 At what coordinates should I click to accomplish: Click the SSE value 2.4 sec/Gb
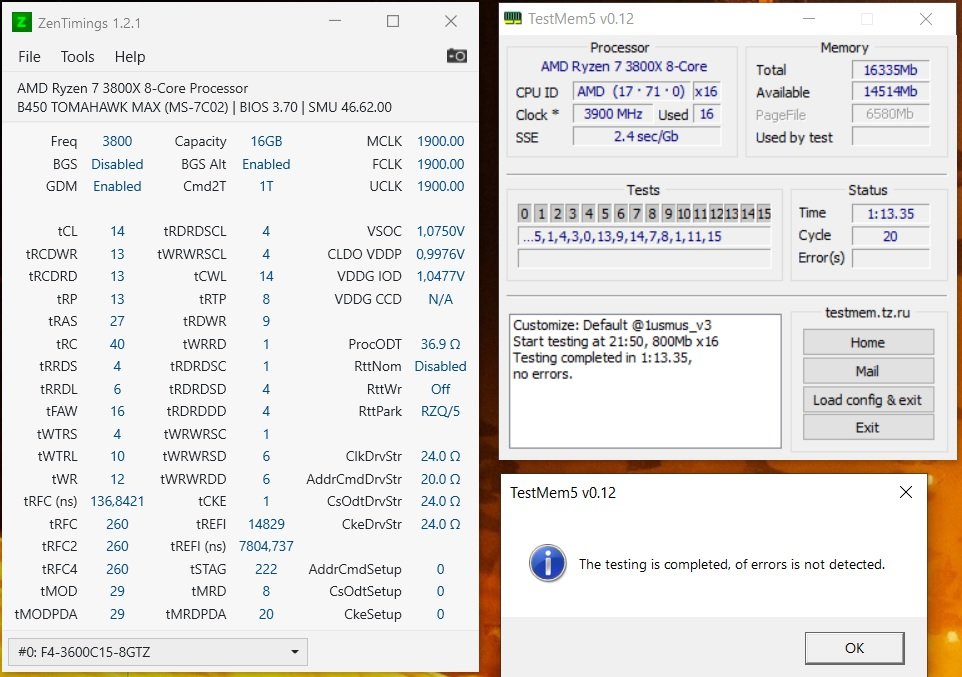pos(646,136)
